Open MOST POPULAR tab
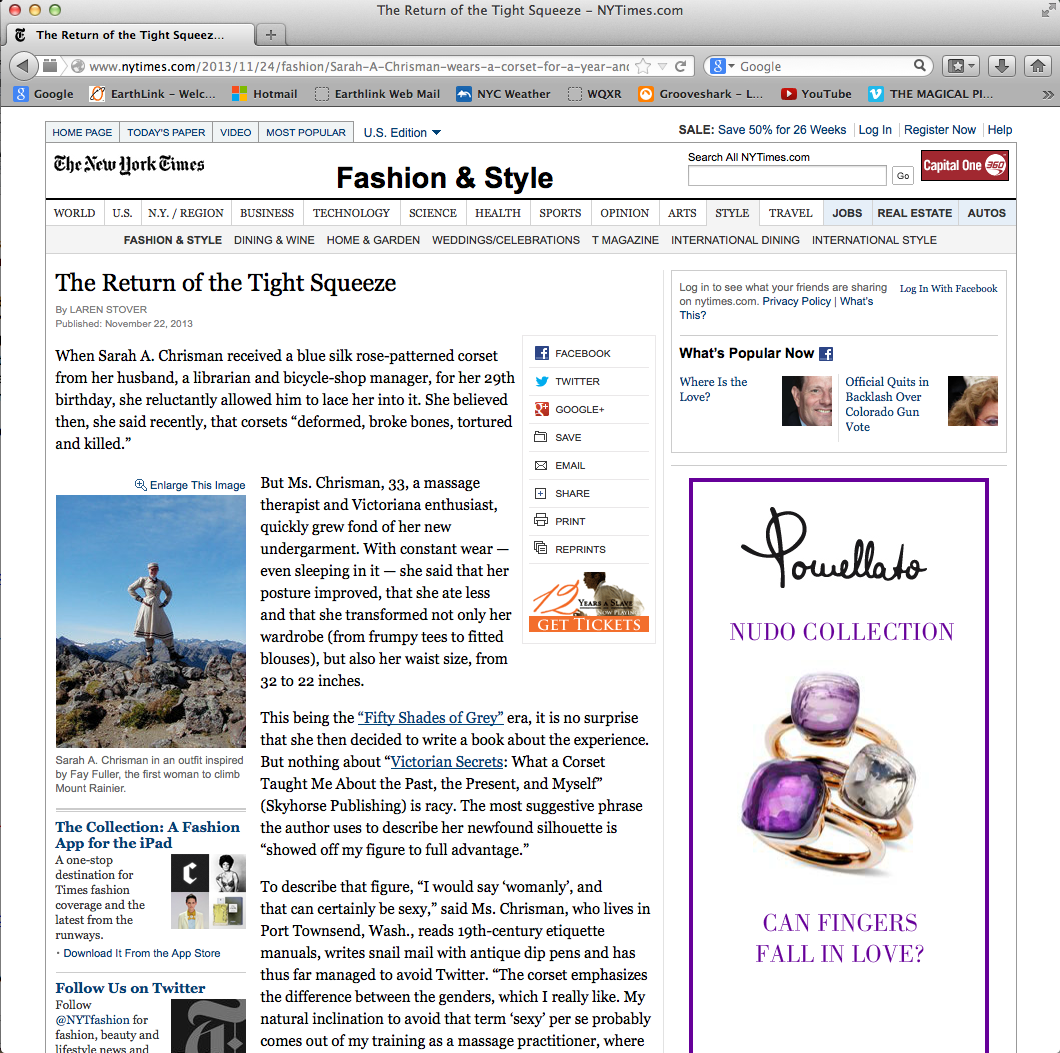This screenshot has height=1053, width=1060. click(306, 132)
